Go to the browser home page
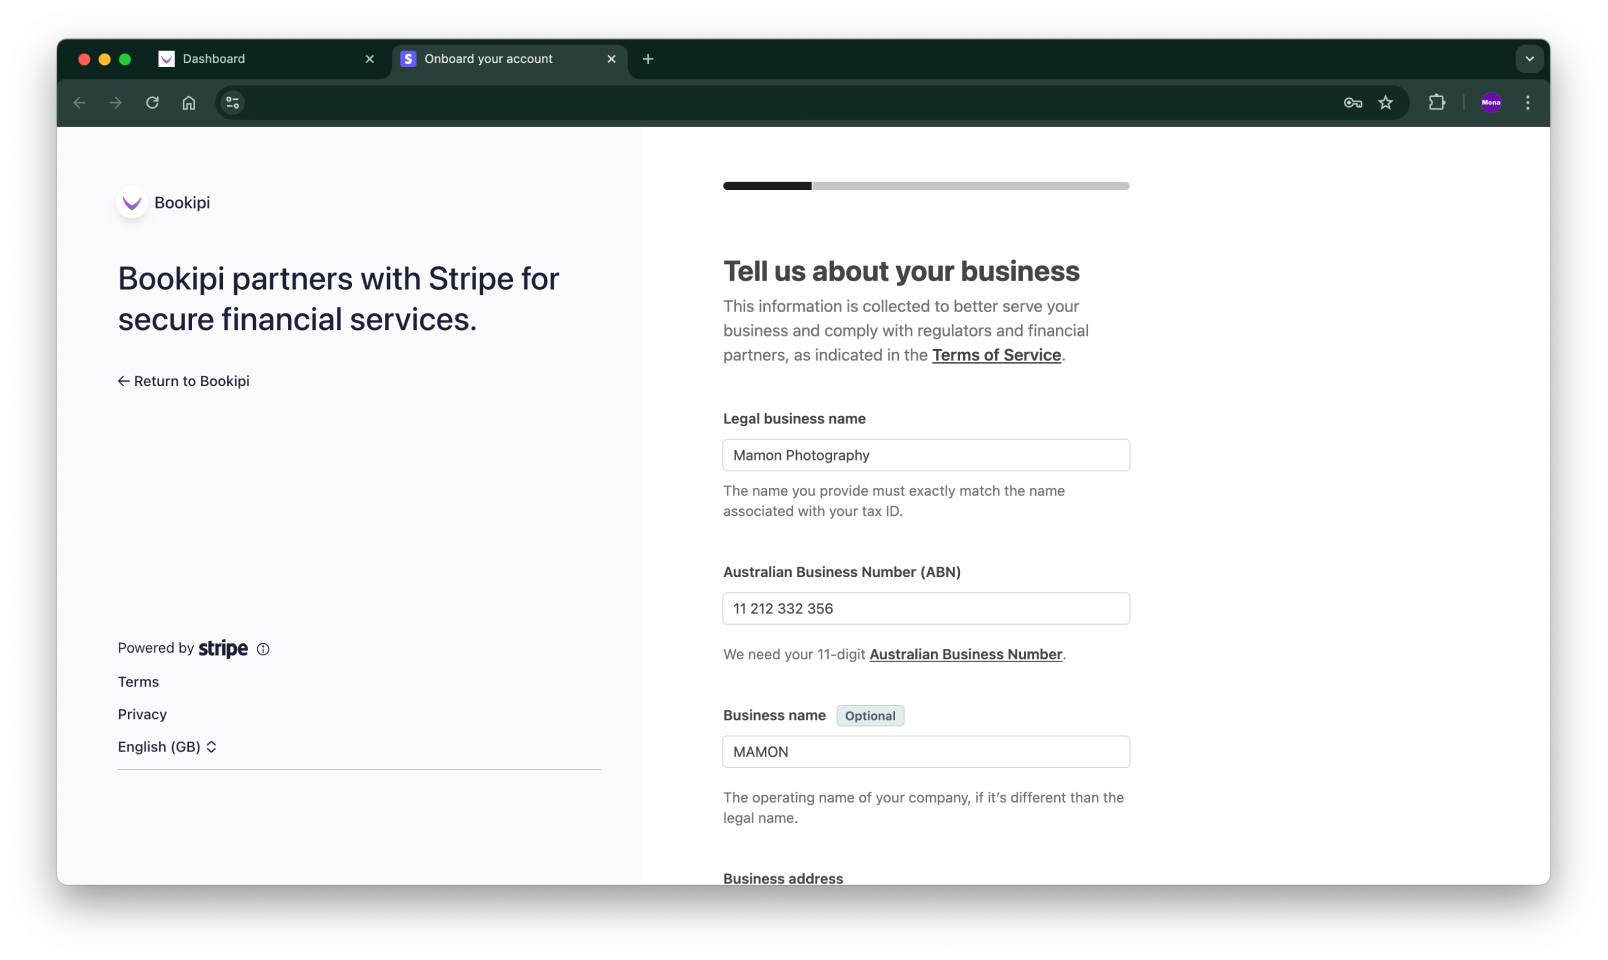 tap(188, 102)
